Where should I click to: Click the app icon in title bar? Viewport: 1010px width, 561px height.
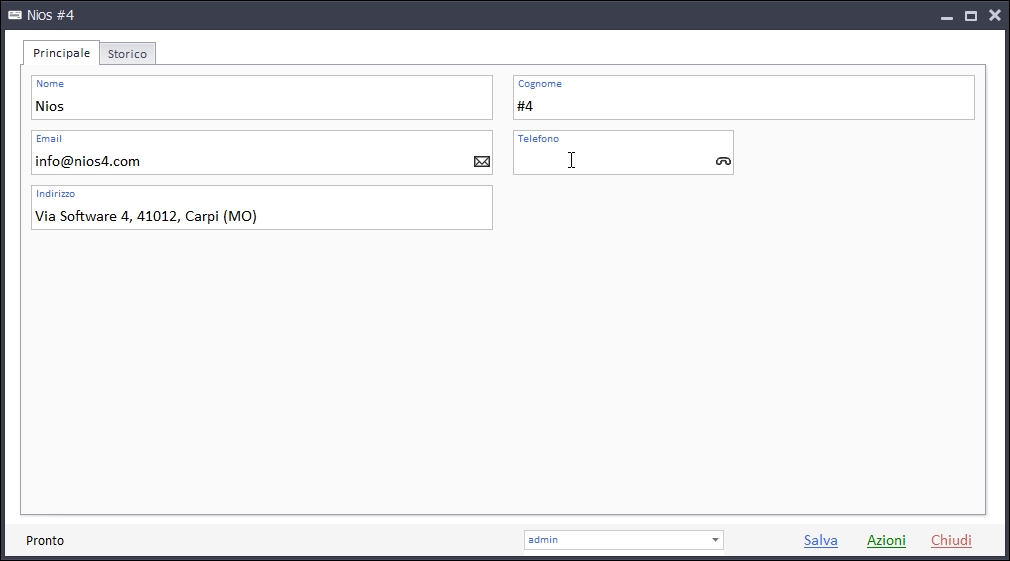coord(14,15)
